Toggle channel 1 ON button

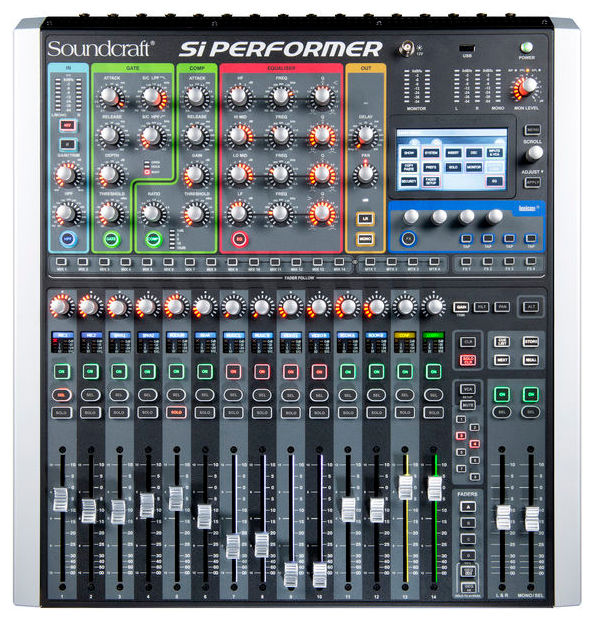pyautogui.click(x=62, y=372)
